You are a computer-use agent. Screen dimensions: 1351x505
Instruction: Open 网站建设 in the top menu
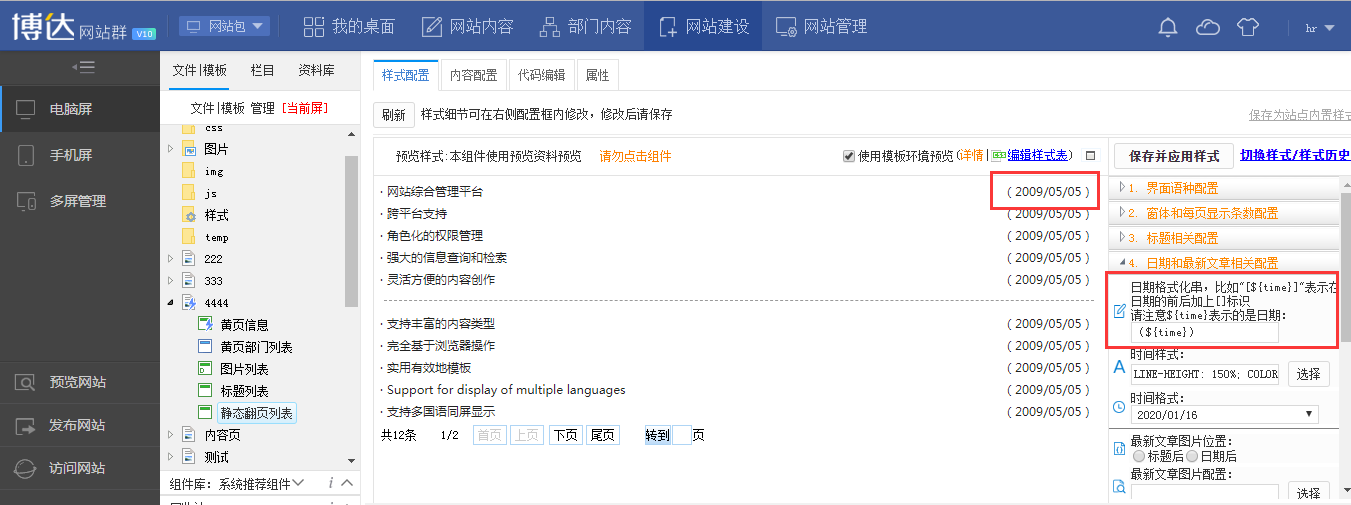703,26
